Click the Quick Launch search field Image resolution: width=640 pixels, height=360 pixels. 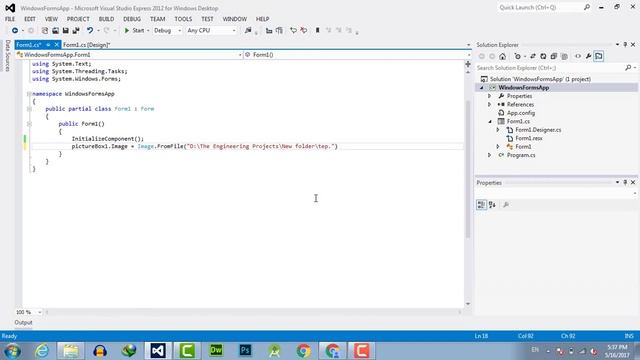click(x=544, y=7)
